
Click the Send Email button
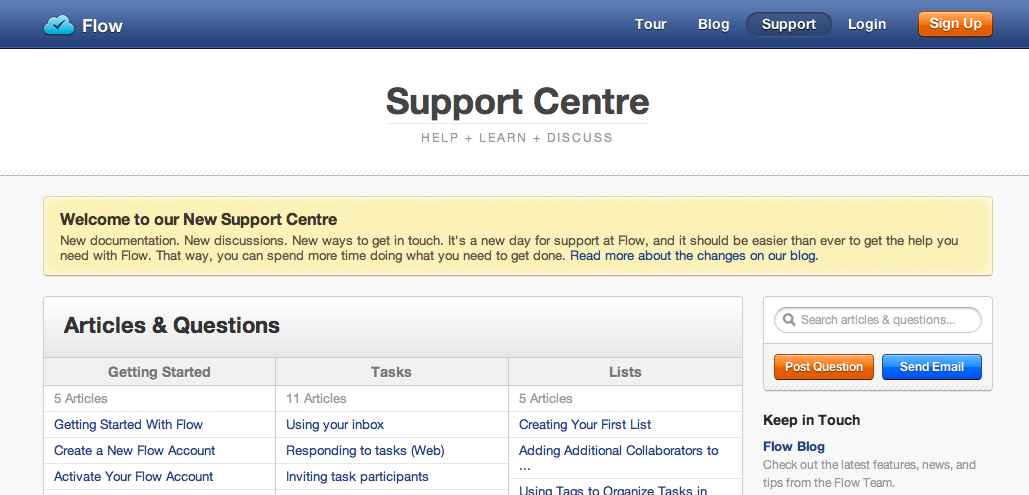click(931, 367)
